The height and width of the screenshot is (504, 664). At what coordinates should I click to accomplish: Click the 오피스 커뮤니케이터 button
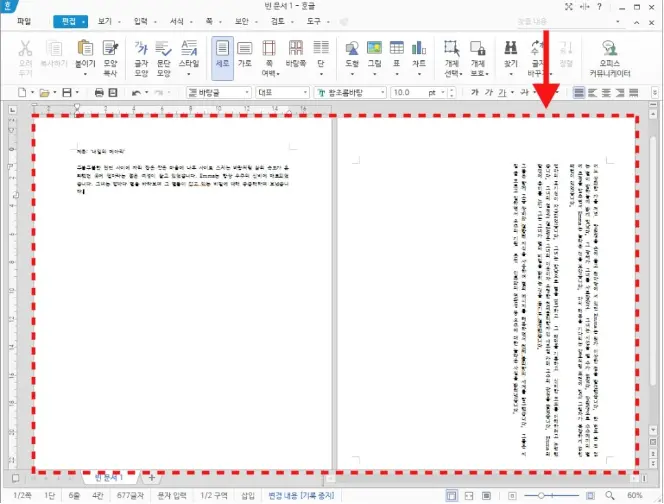(611, 53)
